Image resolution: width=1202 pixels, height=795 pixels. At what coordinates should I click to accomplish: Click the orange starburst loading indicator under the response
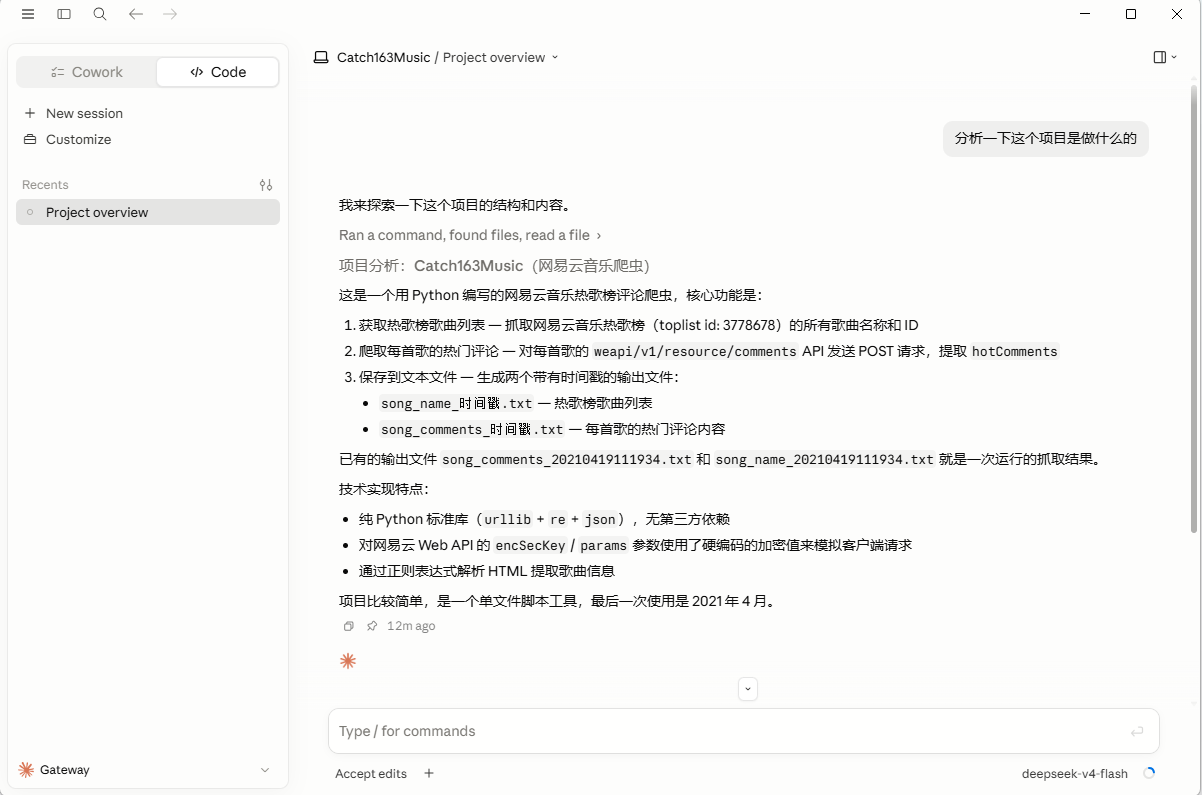pyautogui.click(x=348, y=661)
